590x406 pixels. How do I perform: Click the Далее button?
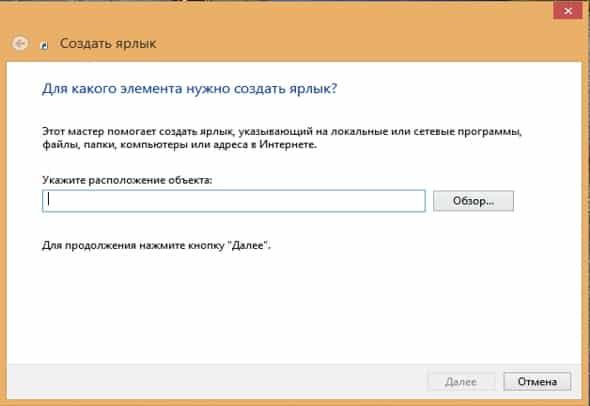coord(461,382)
